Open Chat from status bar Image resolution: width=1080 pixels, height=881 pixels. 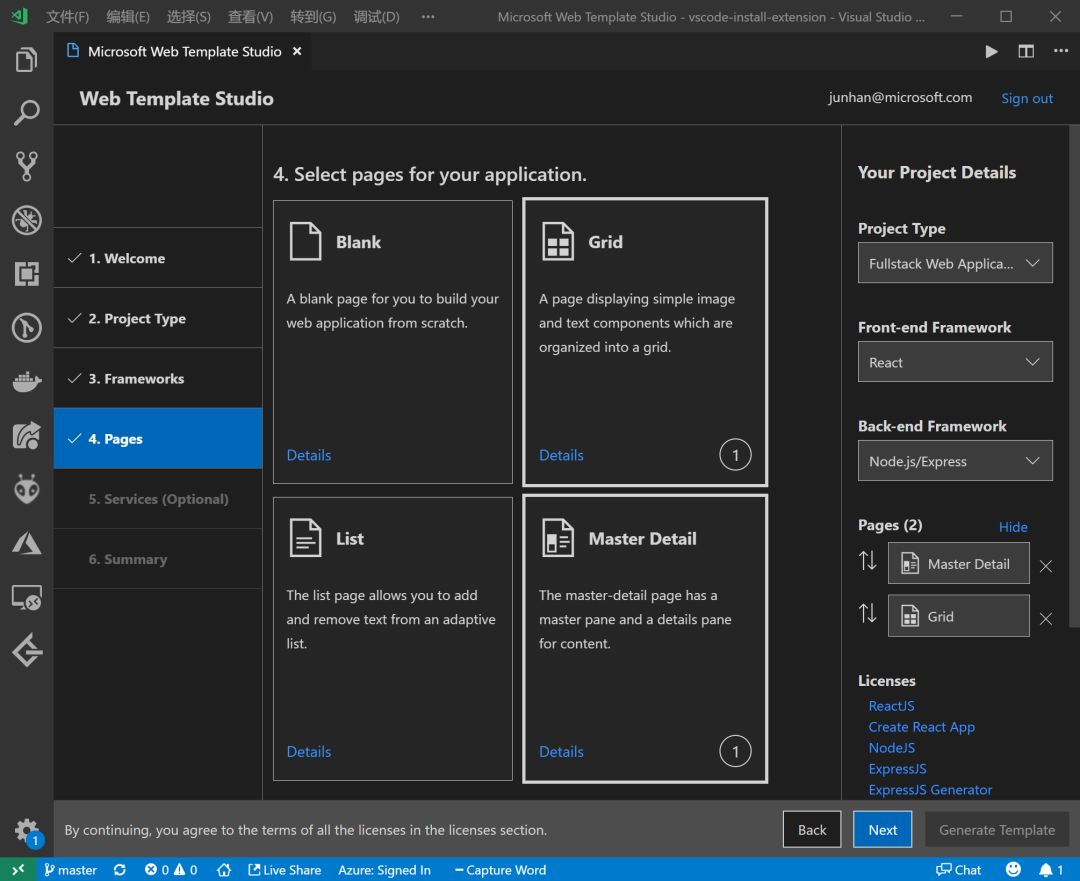[958, 870]
